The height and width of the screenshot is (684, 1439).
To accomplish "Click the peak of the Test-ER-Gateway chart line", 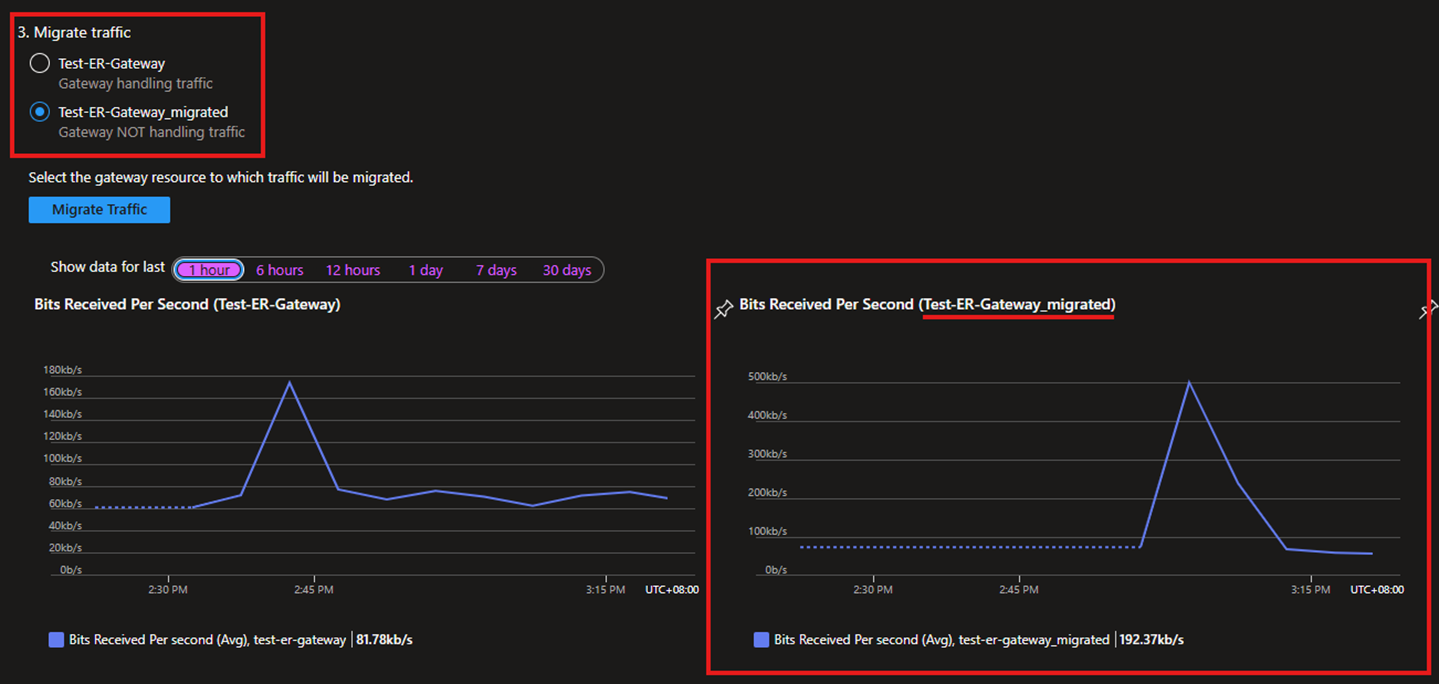I will coord(290,382).
